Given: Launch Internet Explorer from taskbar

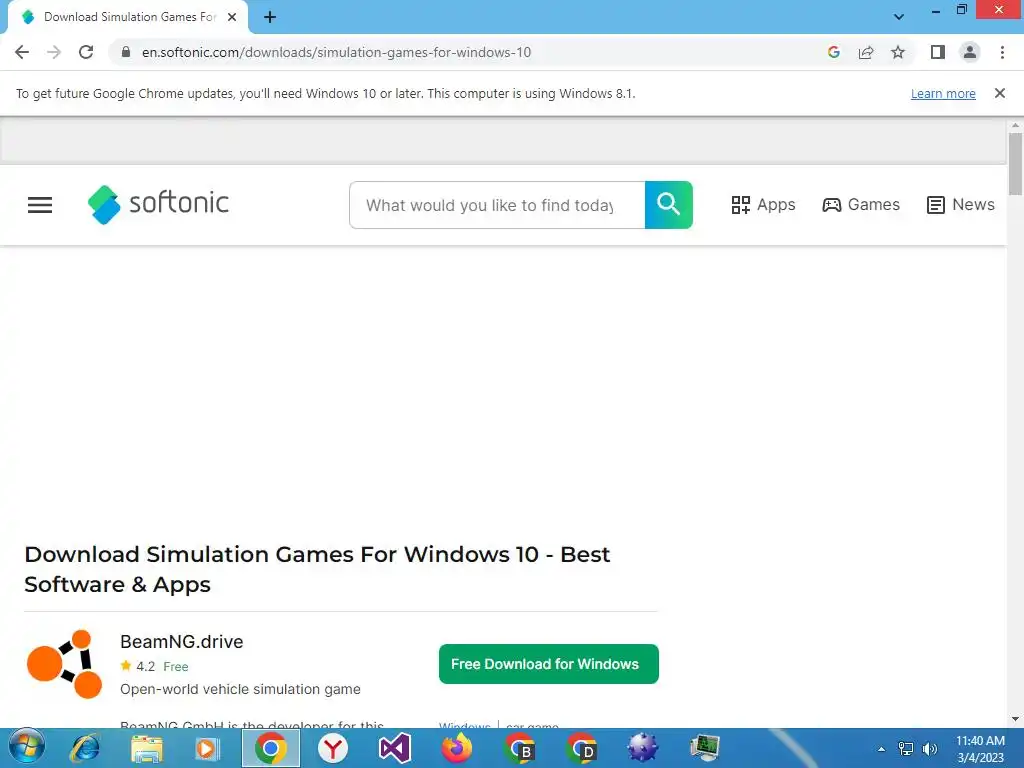Looking at the screenshot, I should pyautogui.click(x=85, y=748).
